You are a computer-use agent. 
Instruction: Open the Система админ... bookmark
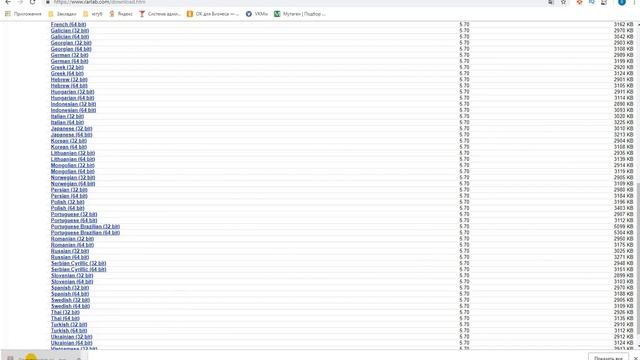[x=160, y=14]
